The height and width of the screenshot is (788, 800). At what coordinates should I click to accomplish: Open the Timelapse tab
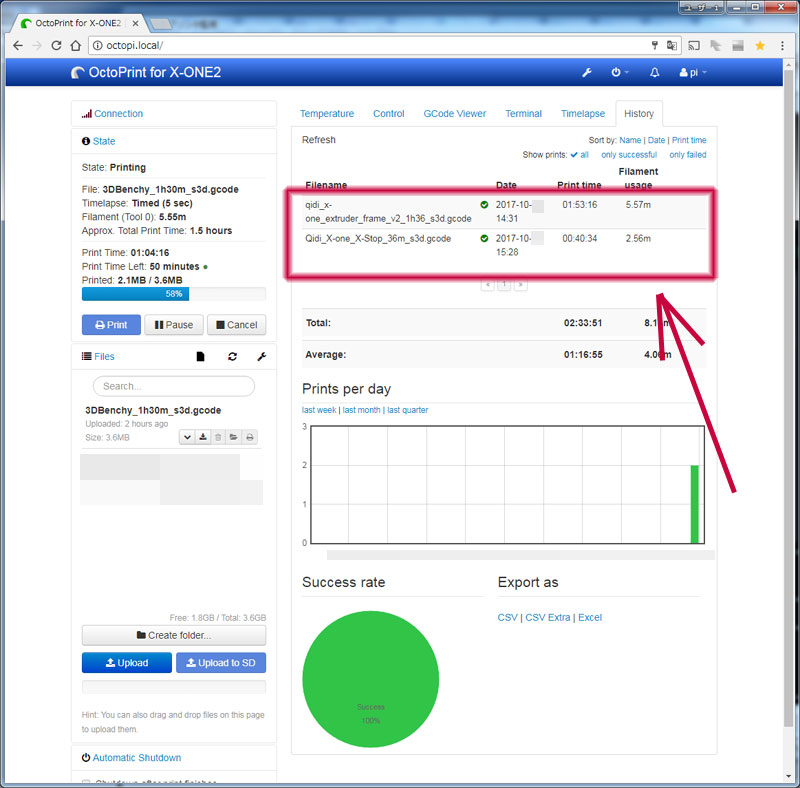click(583, 114)
